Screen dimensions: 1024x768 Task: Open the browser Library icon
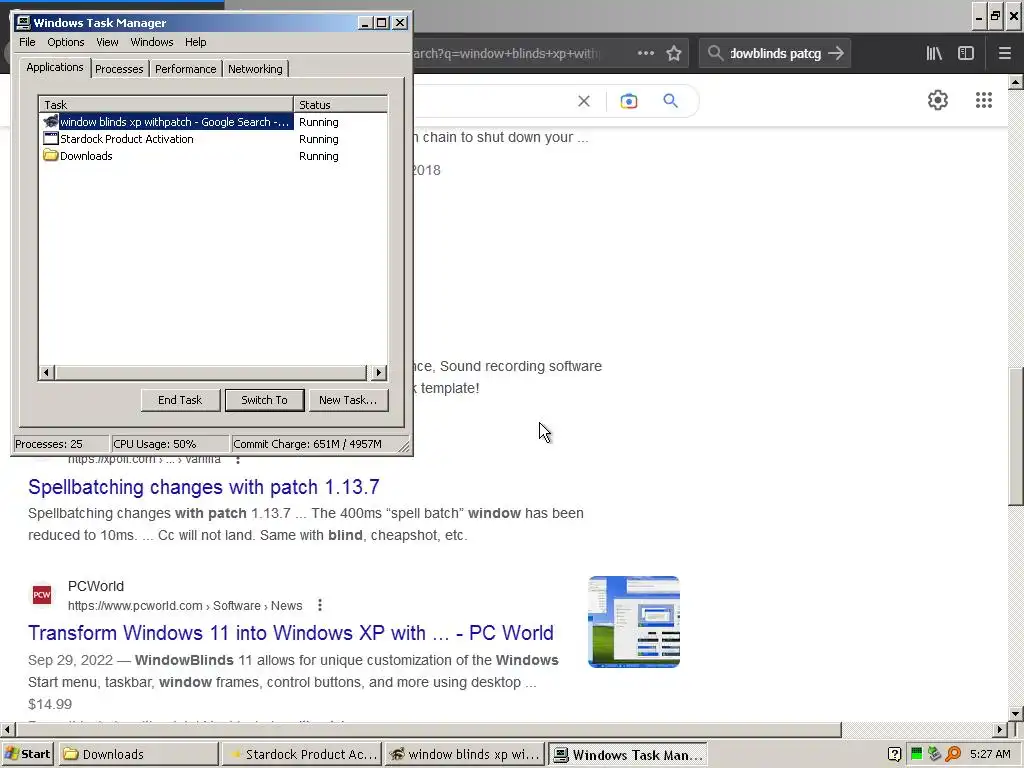[934, 54]
